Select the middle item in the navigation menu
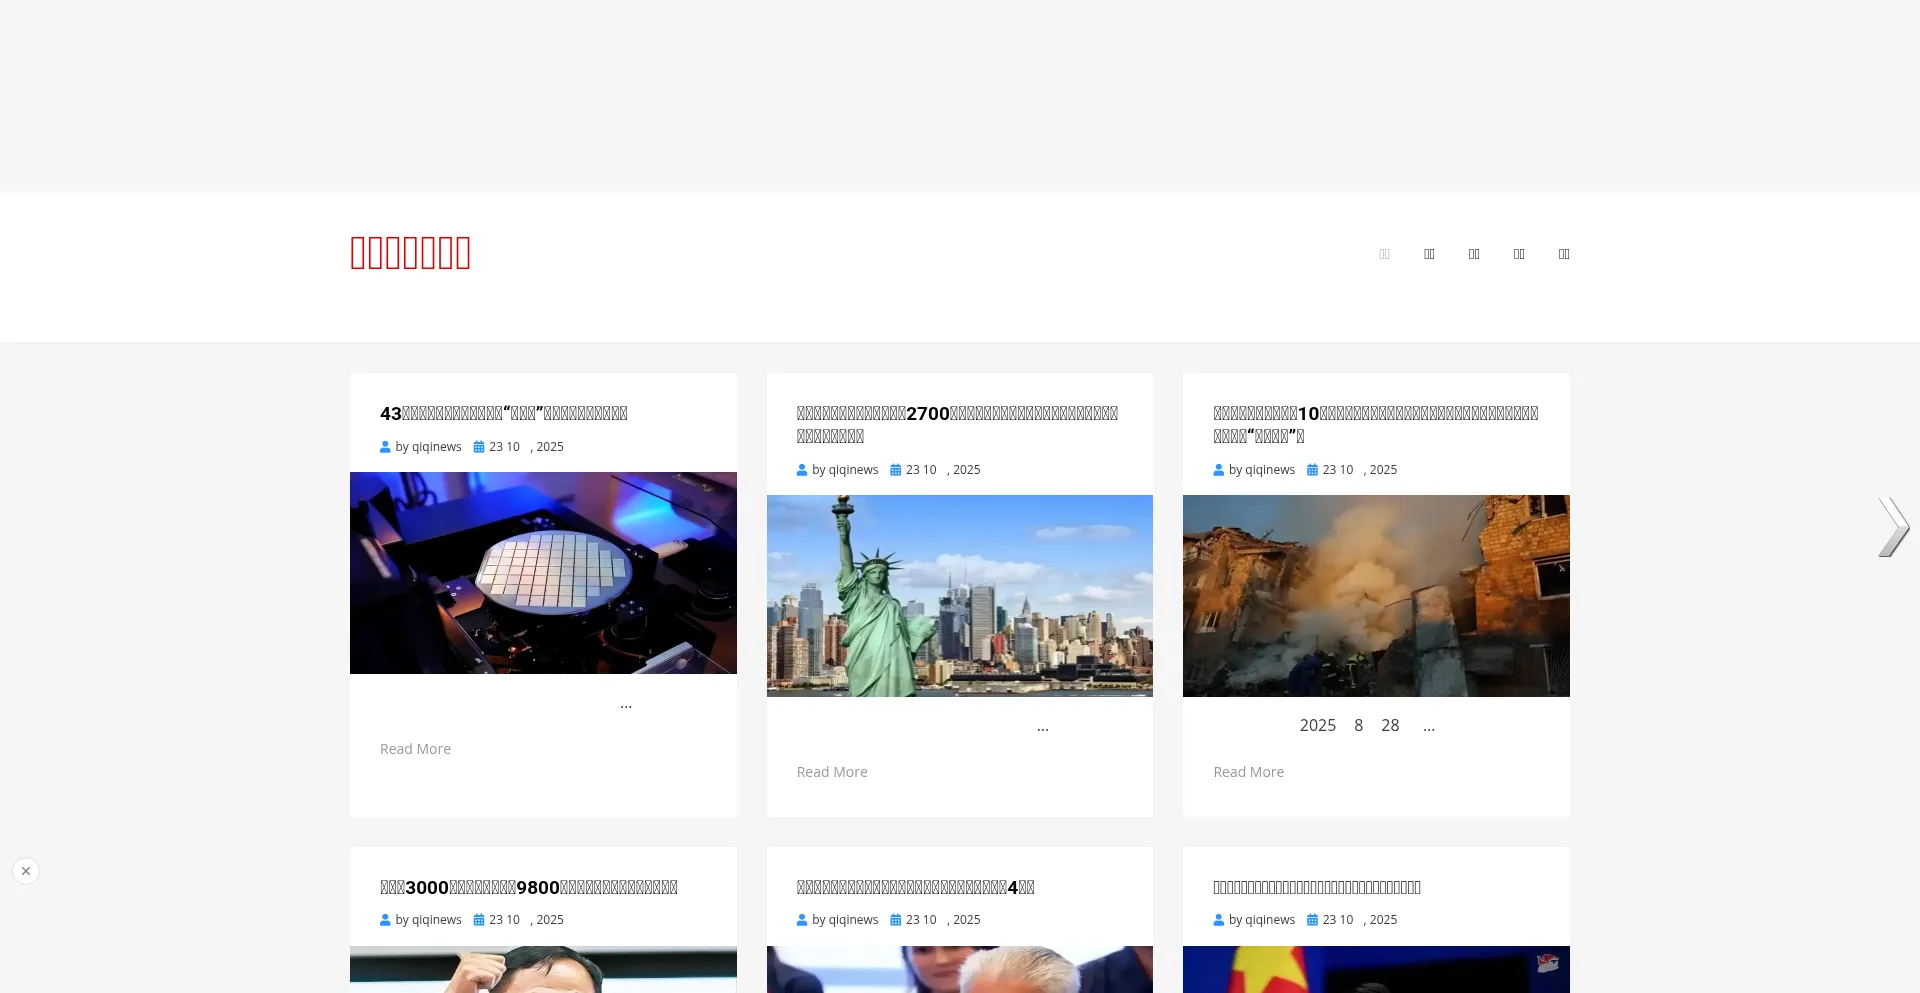The image size is (1920, 993). pos(1474,254)
